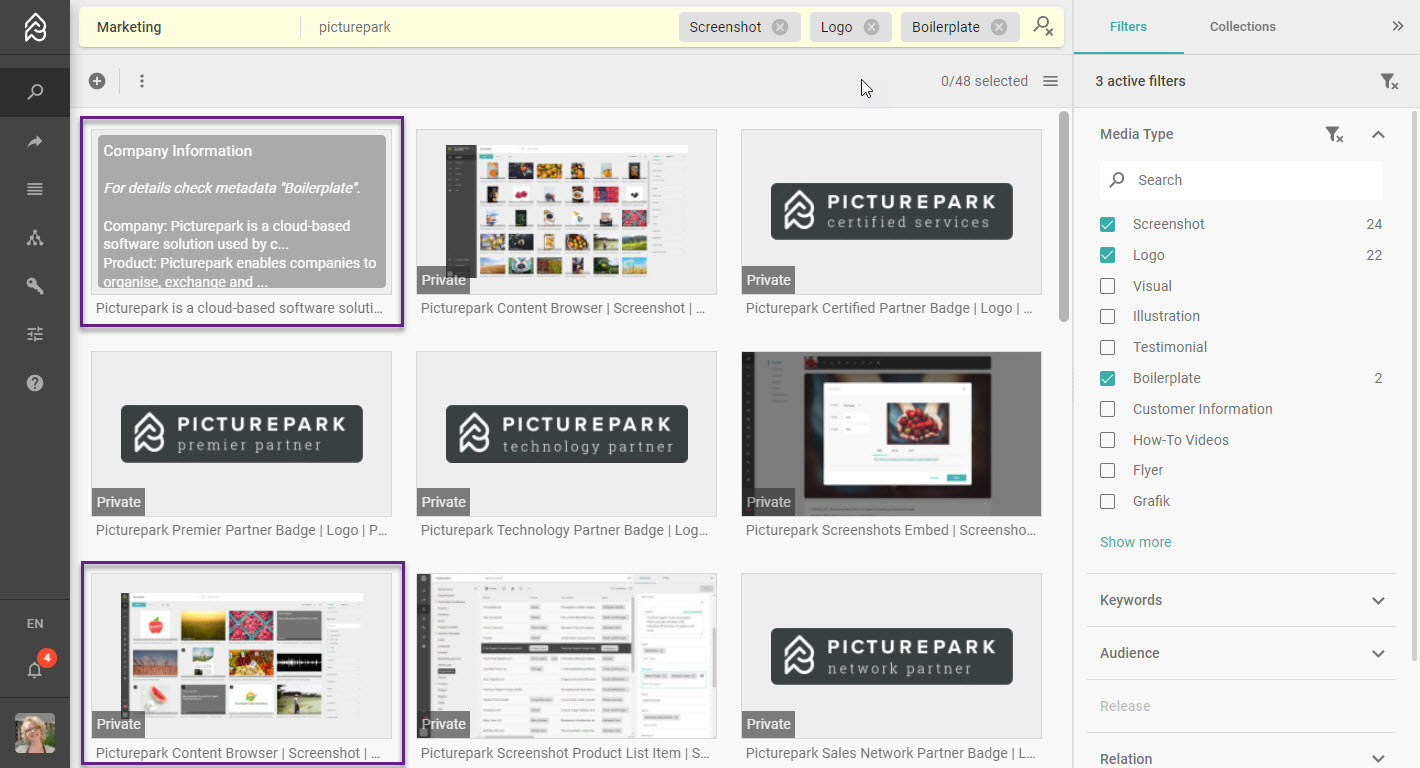Viewport: 1420px width, 768px height.
Task: Open Picturepark Premier Partner Badge thumbnail
Action: [241, 434]
